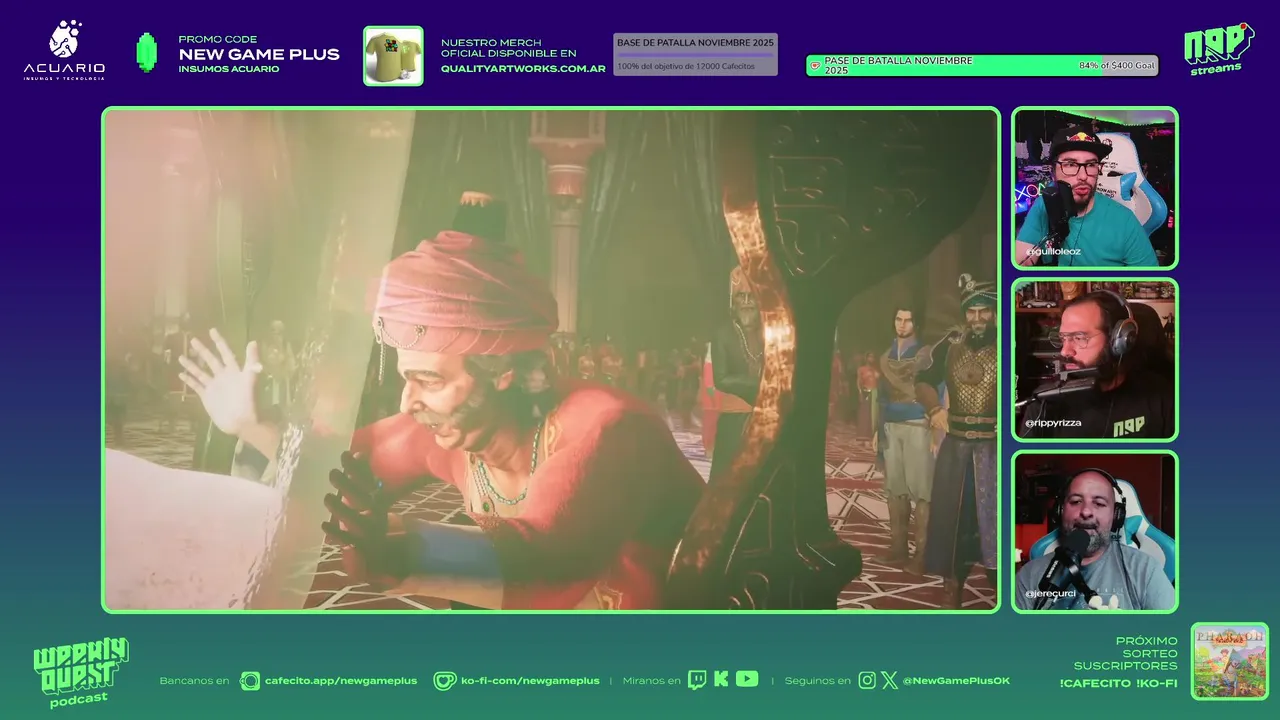Open the merch T-shirt thumbnail
The width and height of the screenshot is (1280, 720).
click(x=393, y=56)
